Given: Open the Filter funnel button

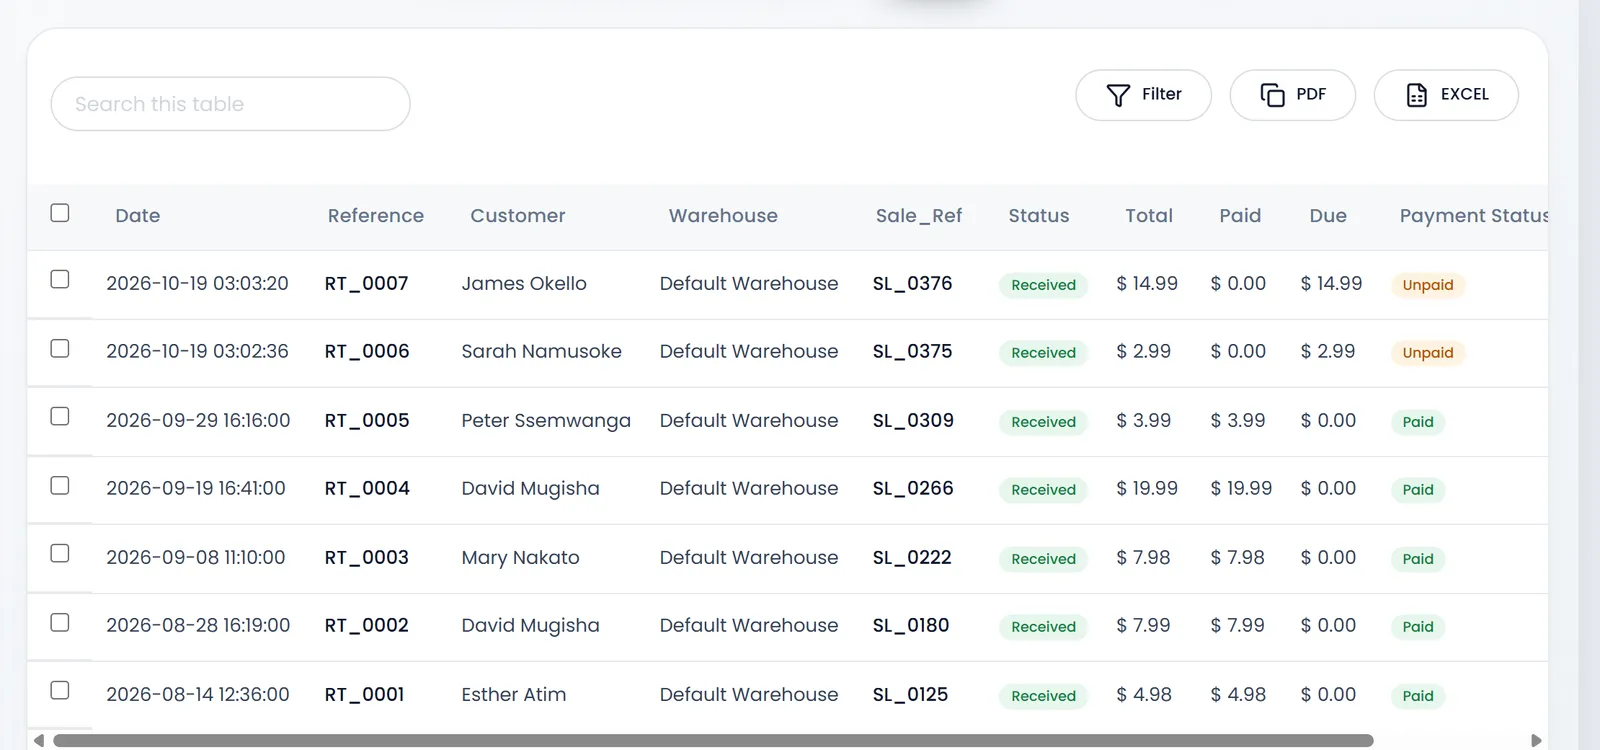Looking at the screenshot, I should (x=1143, y=95).
